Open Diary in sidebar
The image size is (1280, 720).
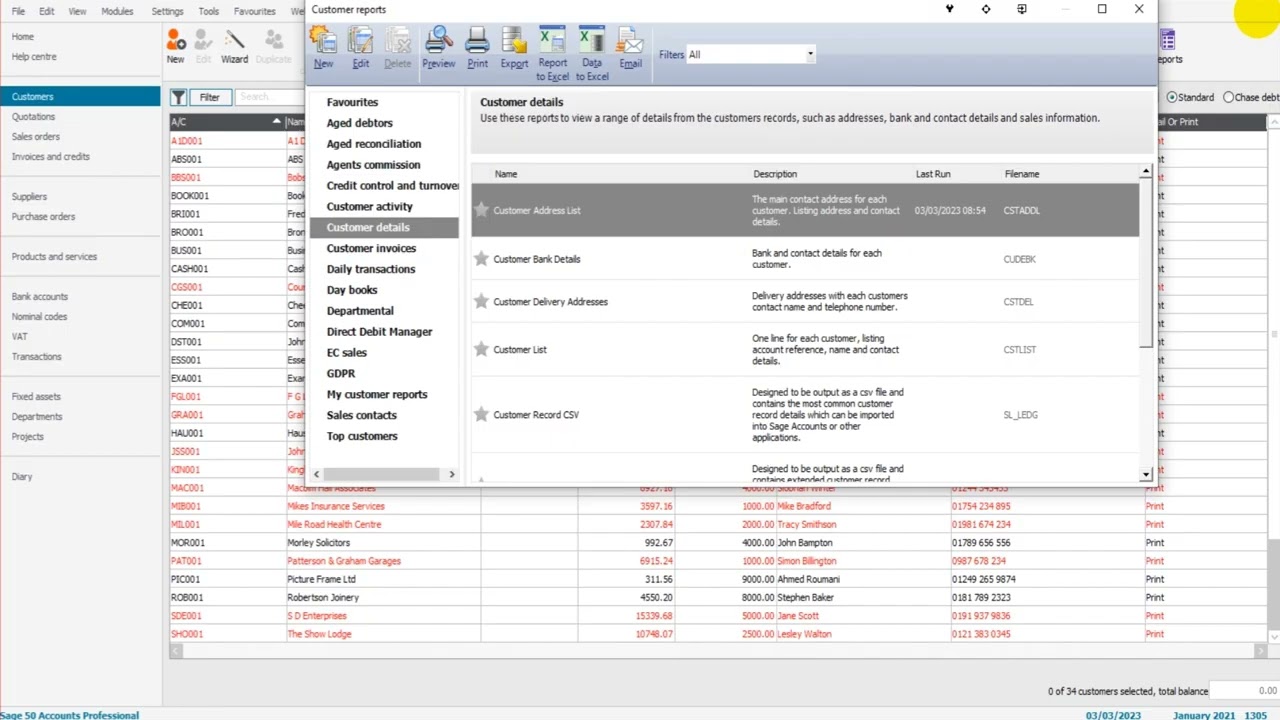(22, 477)
